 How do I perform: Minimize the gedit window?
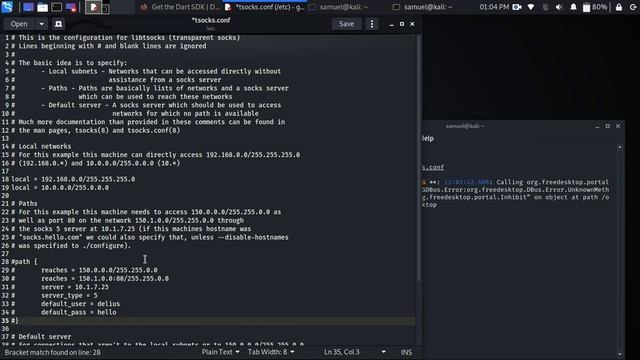[x=391, y=24]
